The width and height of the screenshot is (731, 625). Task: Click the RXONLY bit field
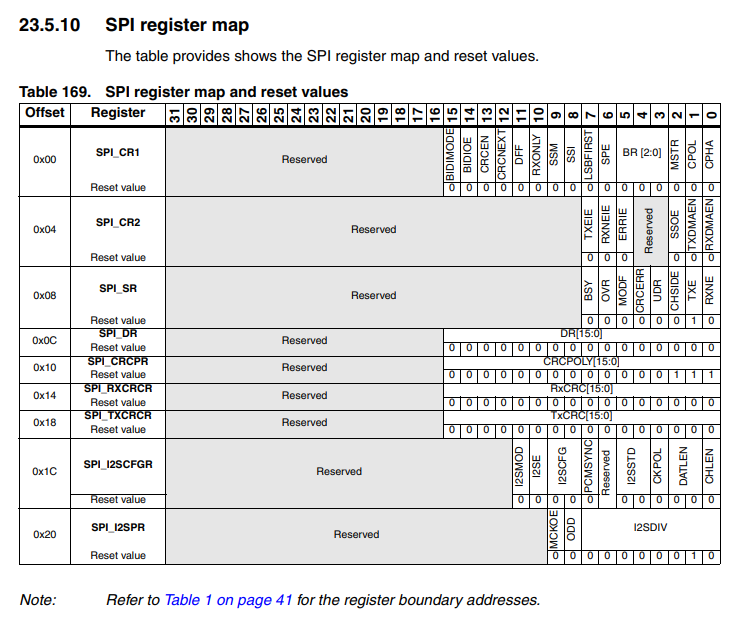(537, 155)
